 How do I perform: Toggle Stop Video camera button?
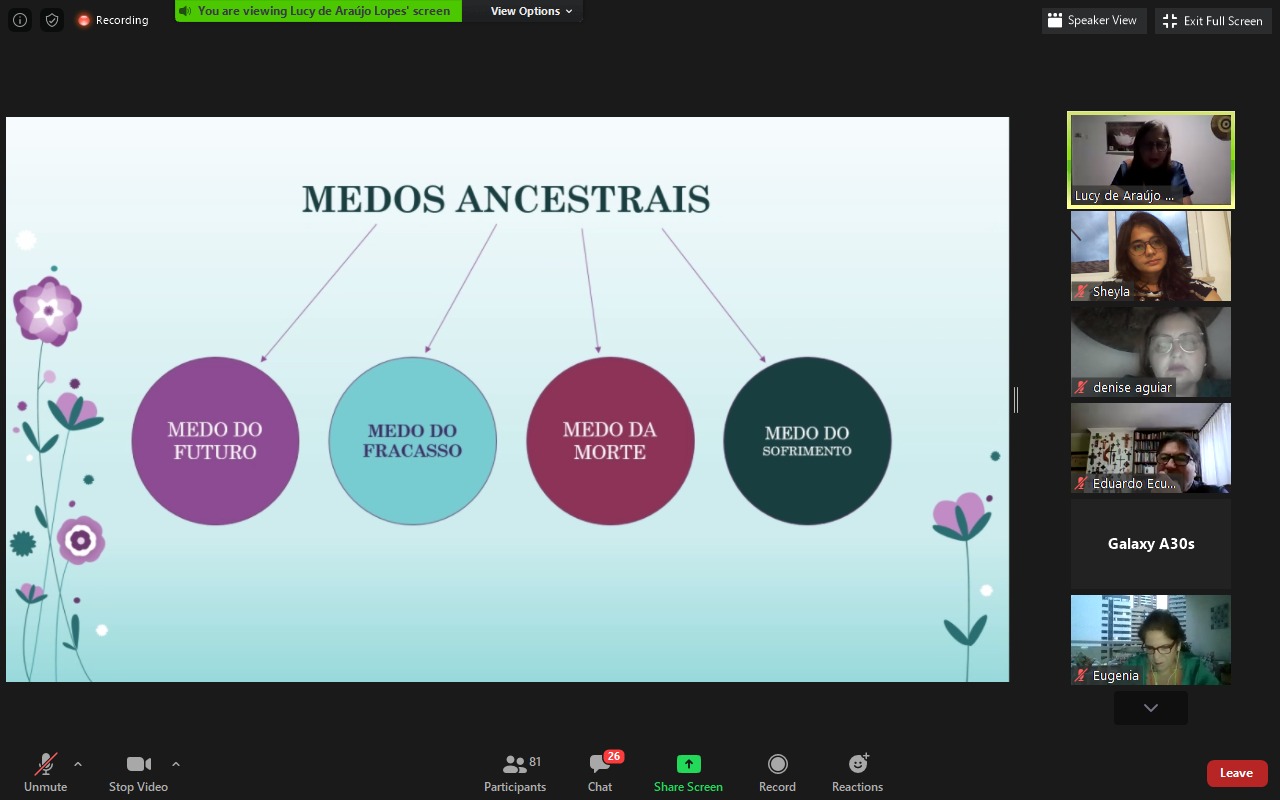pos(138,773)
